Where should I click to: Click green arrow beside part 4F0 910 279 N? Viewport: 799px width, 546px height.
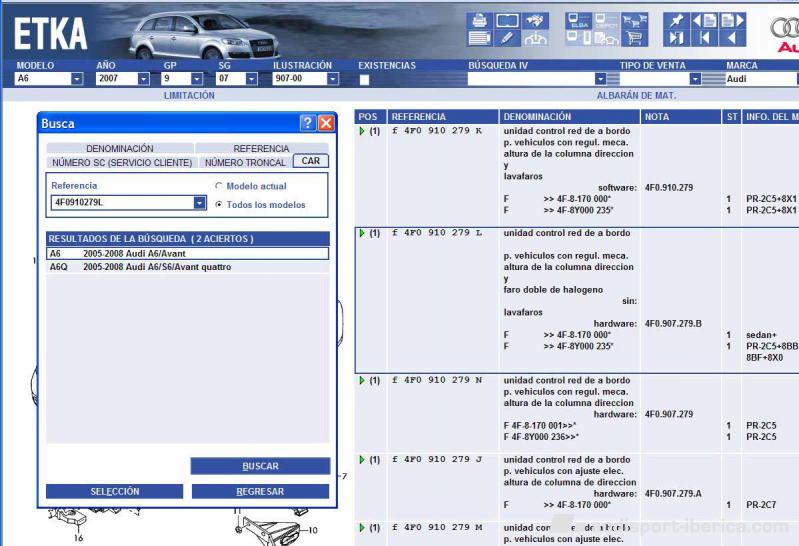(362, 380)
